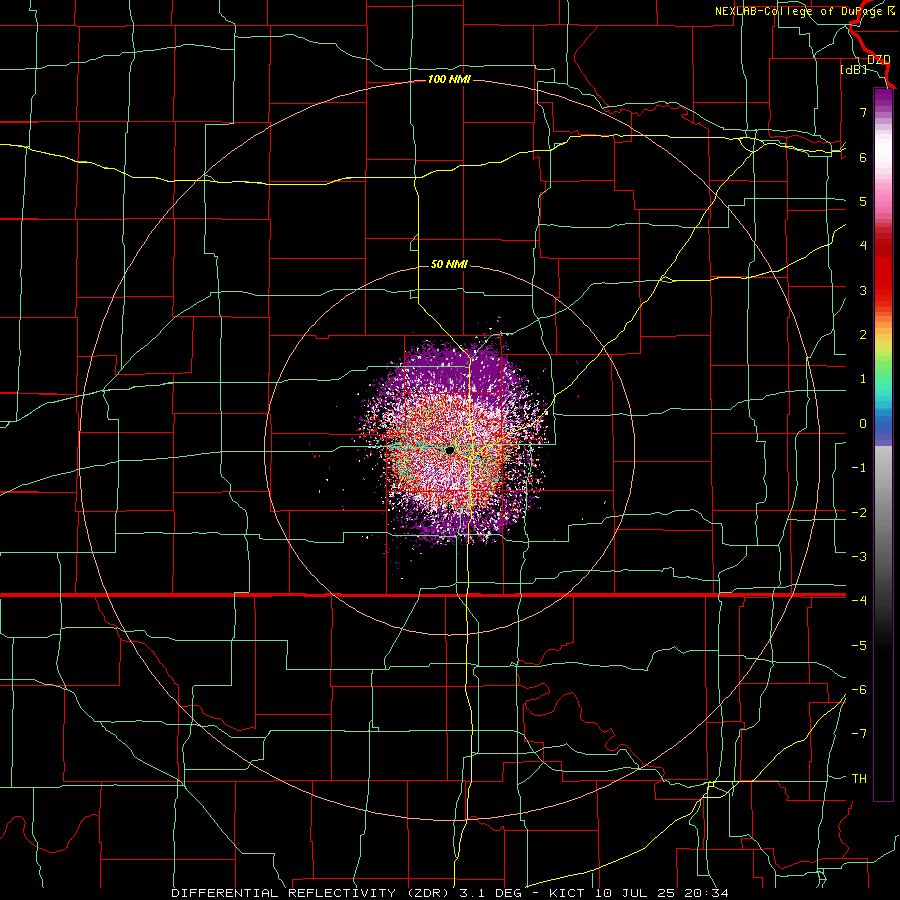
Task: Click the "1" value on the color scale
Action: [x=863, y=379]
